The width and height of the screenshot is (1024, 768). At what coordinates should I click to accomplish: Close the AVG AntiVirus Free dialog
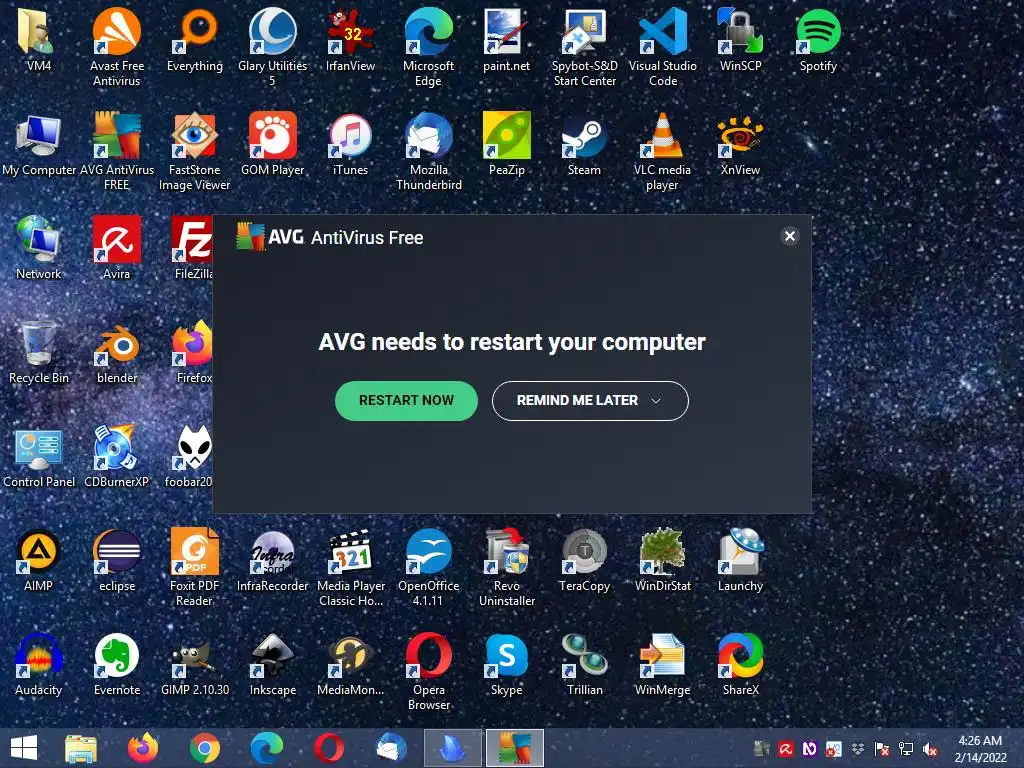click(790, 236)
